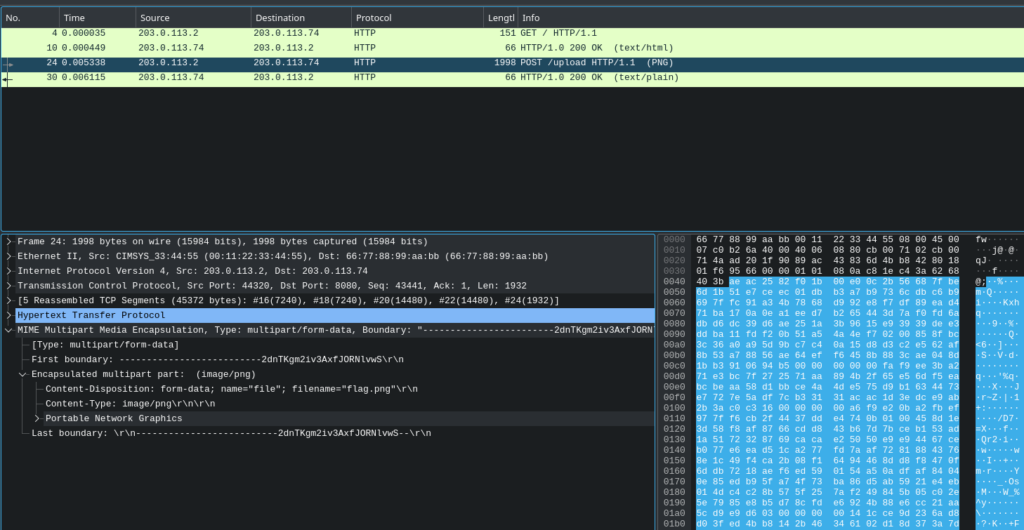Expand the Hypertext Transfer Protocol node
Screen dimensions: 1024x530
(x=9, y=315)
